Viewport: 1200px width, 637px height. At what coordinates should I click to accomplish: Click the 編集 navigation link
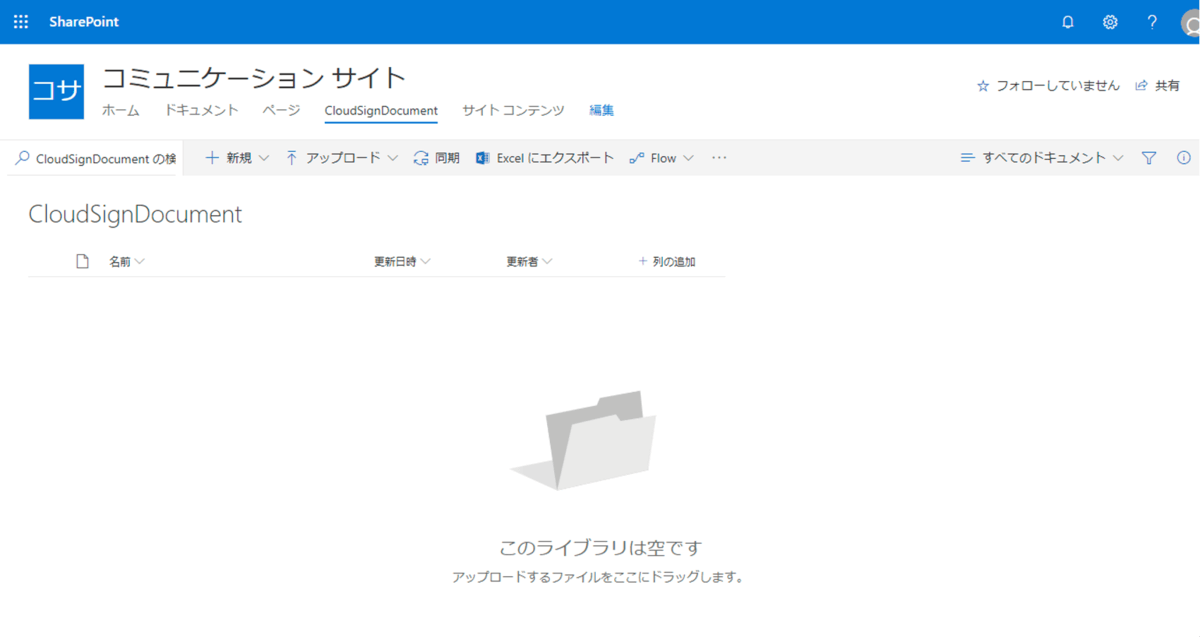click(602, 111)
